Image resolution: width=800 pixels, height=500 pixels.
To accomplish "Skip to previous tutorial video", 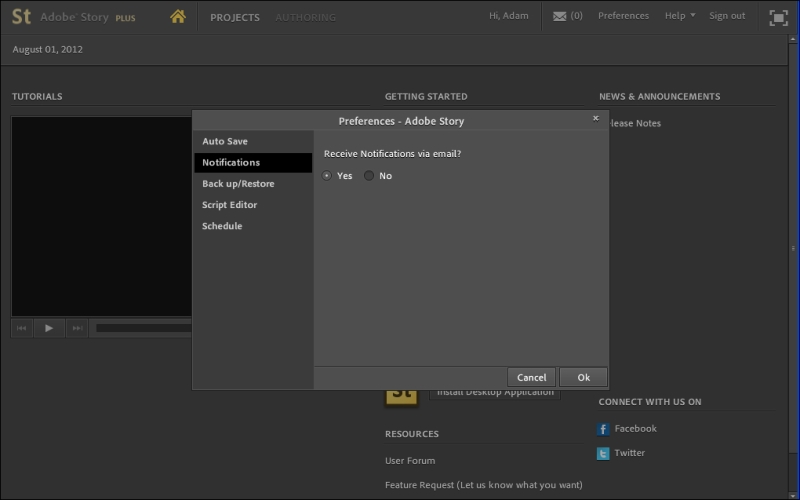I will [21, 328].
